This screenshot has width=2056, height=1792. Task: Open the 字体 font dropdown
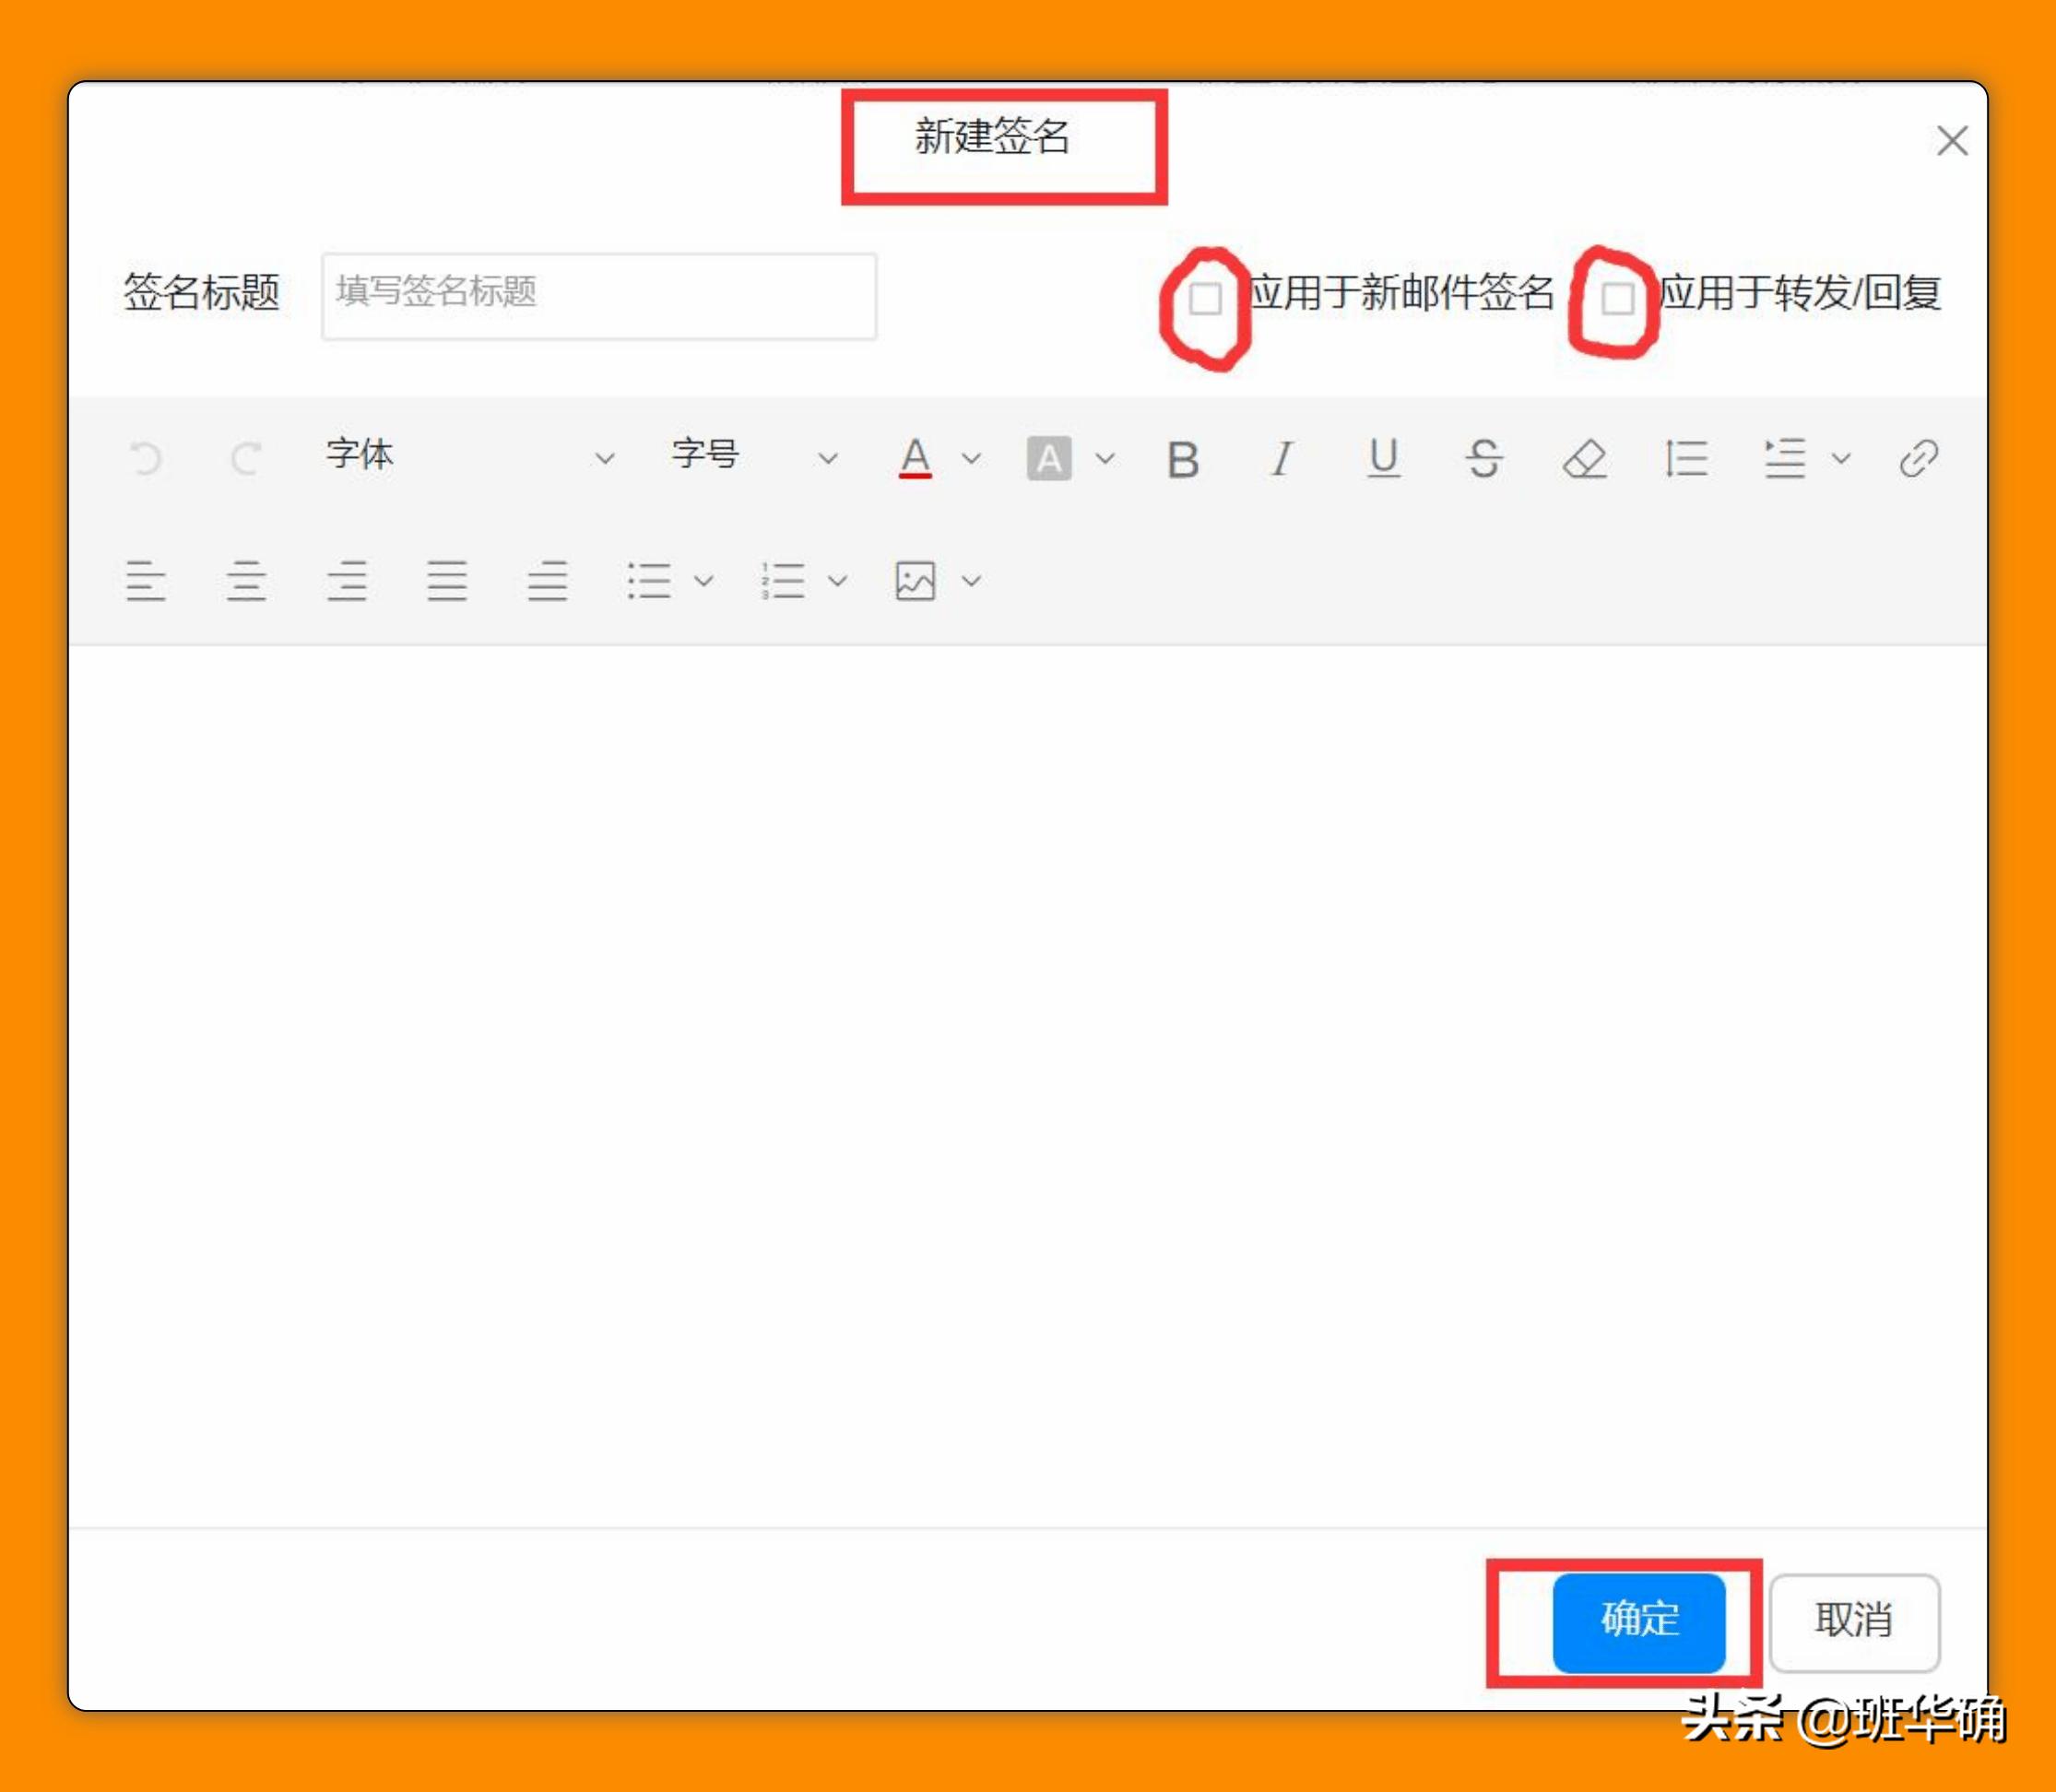pyautogui.click(x=470, y=458)
